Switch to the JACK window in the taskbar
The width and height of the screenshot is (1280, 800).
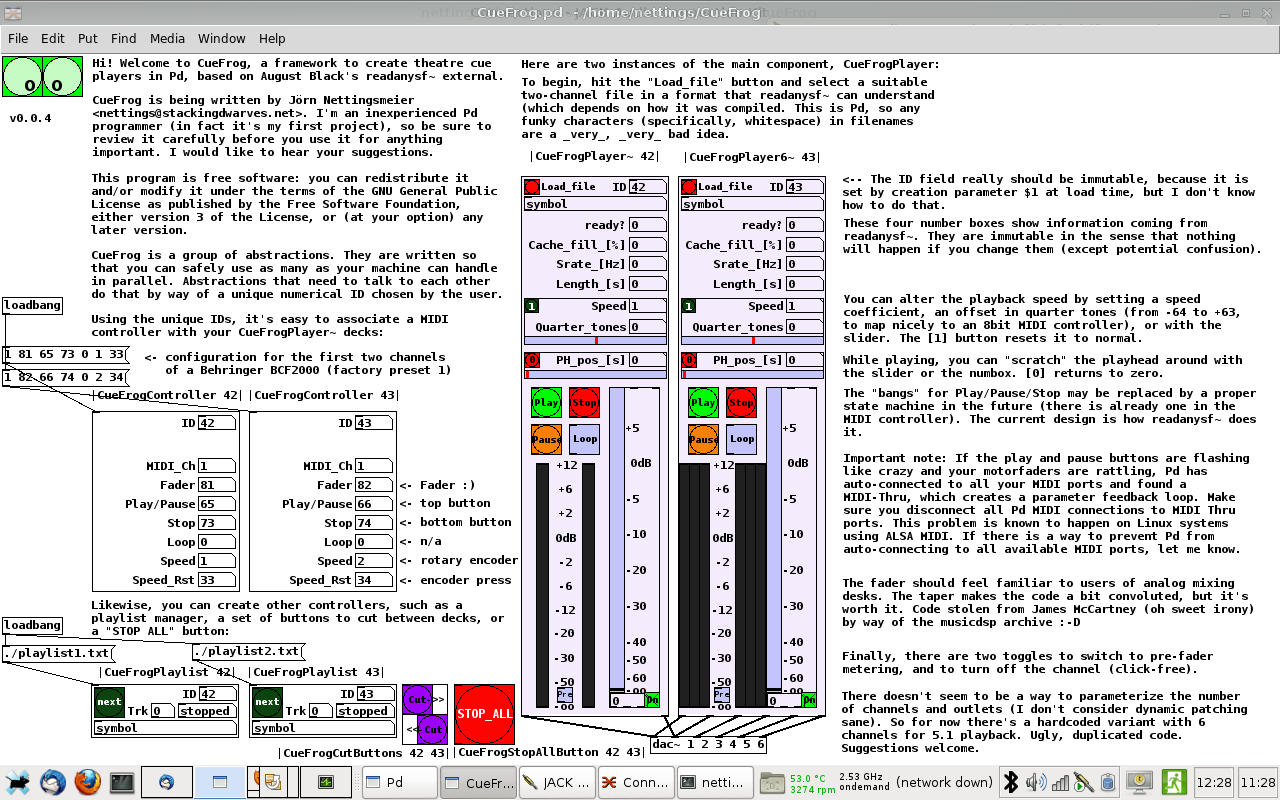click(558, 782)
